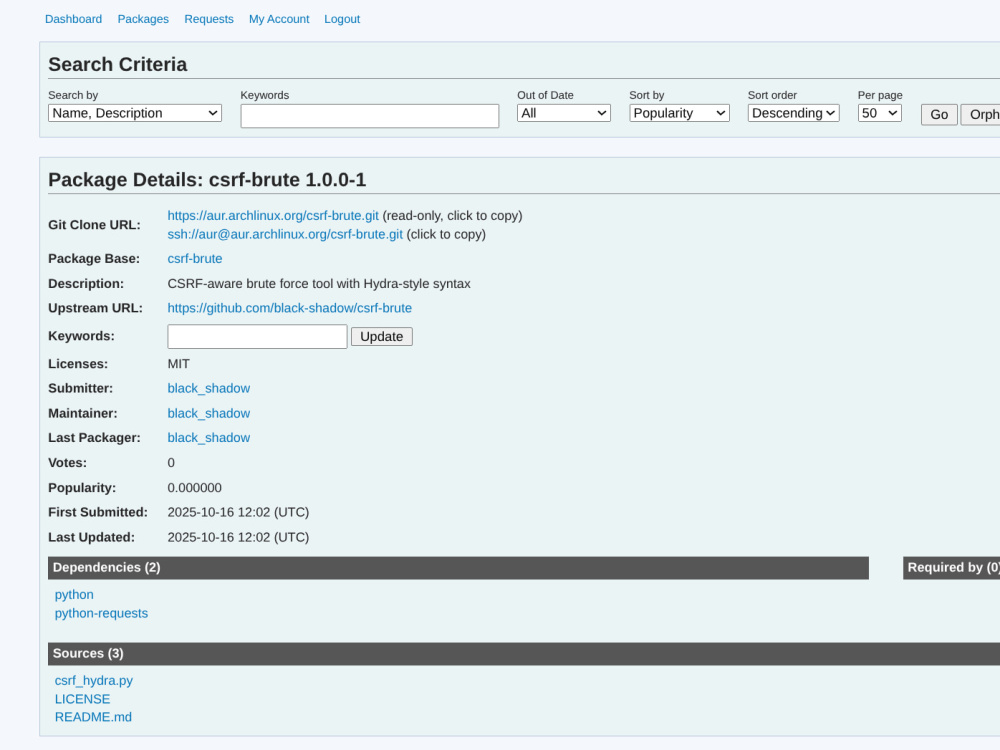Image resolution: width=1000 pixels, height=750 pixels.
Task: Open the Dashboard navigation link
Action: [x=73, y=19]
